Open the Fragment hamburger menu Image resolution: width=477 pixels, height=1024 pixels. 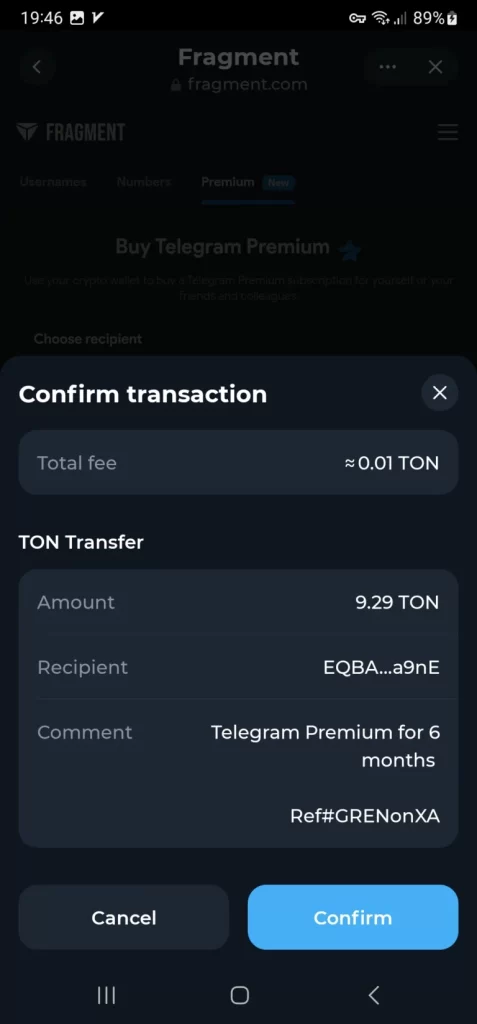[448, 133]
